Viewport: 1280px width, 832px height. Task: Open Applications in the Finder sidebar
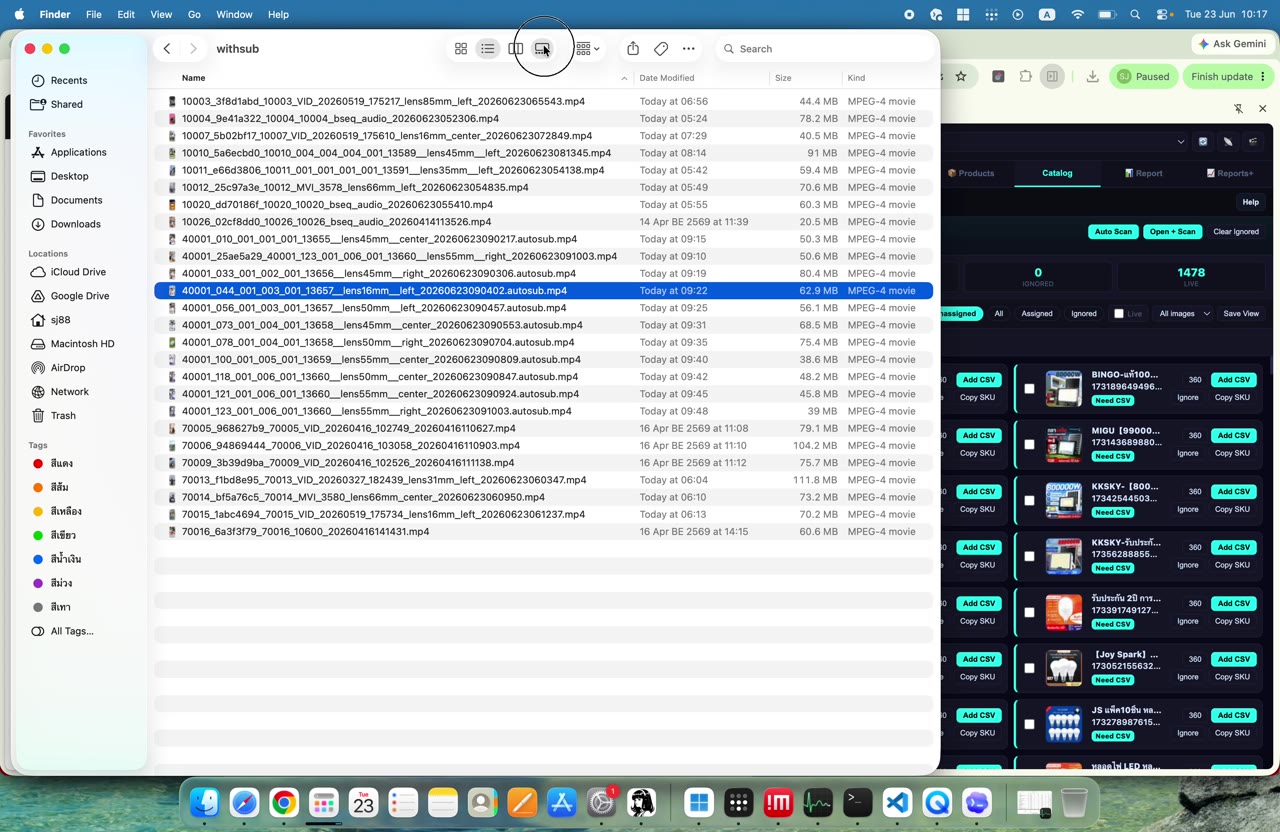78,152
